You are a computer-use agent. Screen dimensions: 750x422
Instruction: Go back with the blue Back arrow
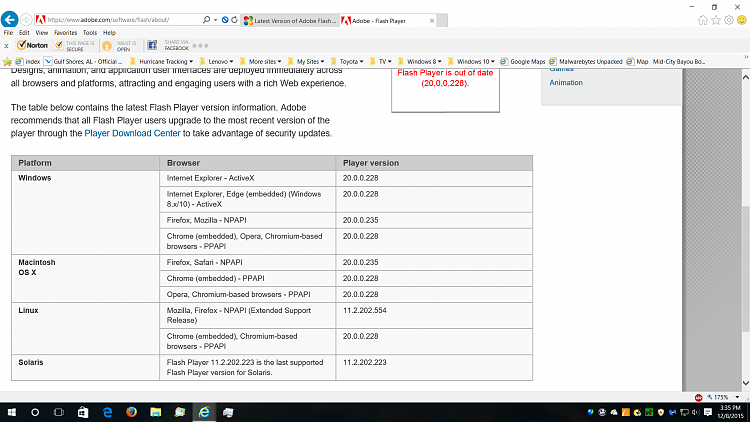[10, 20]
